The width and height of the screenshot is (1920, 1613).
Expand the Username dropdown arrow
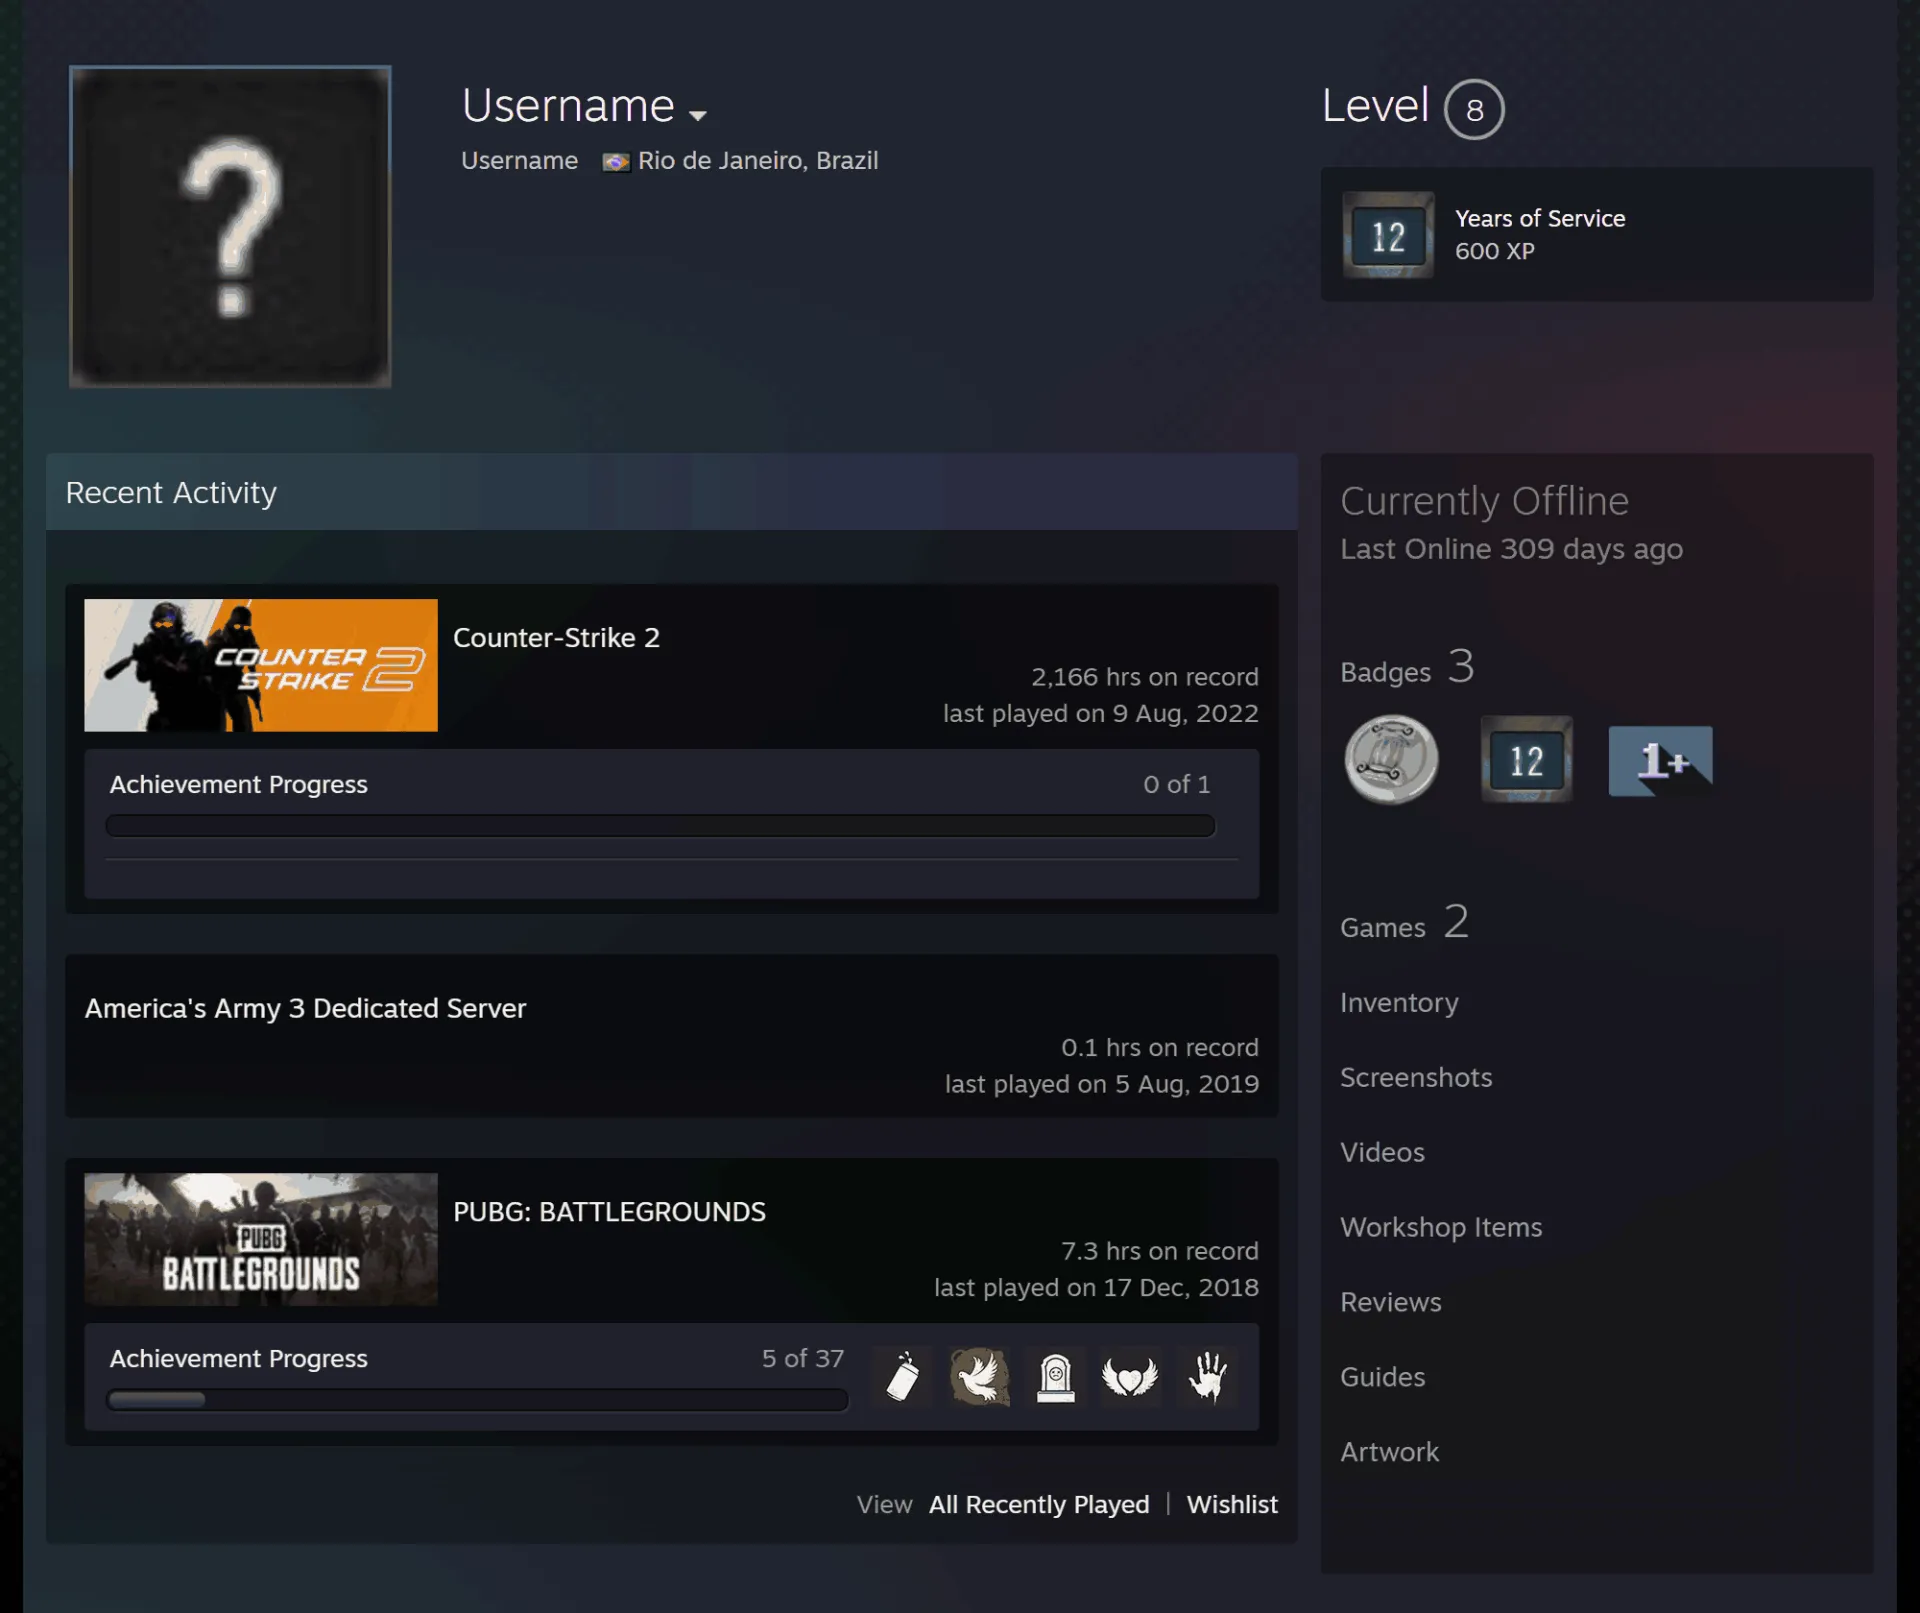[x=698, y=115]
